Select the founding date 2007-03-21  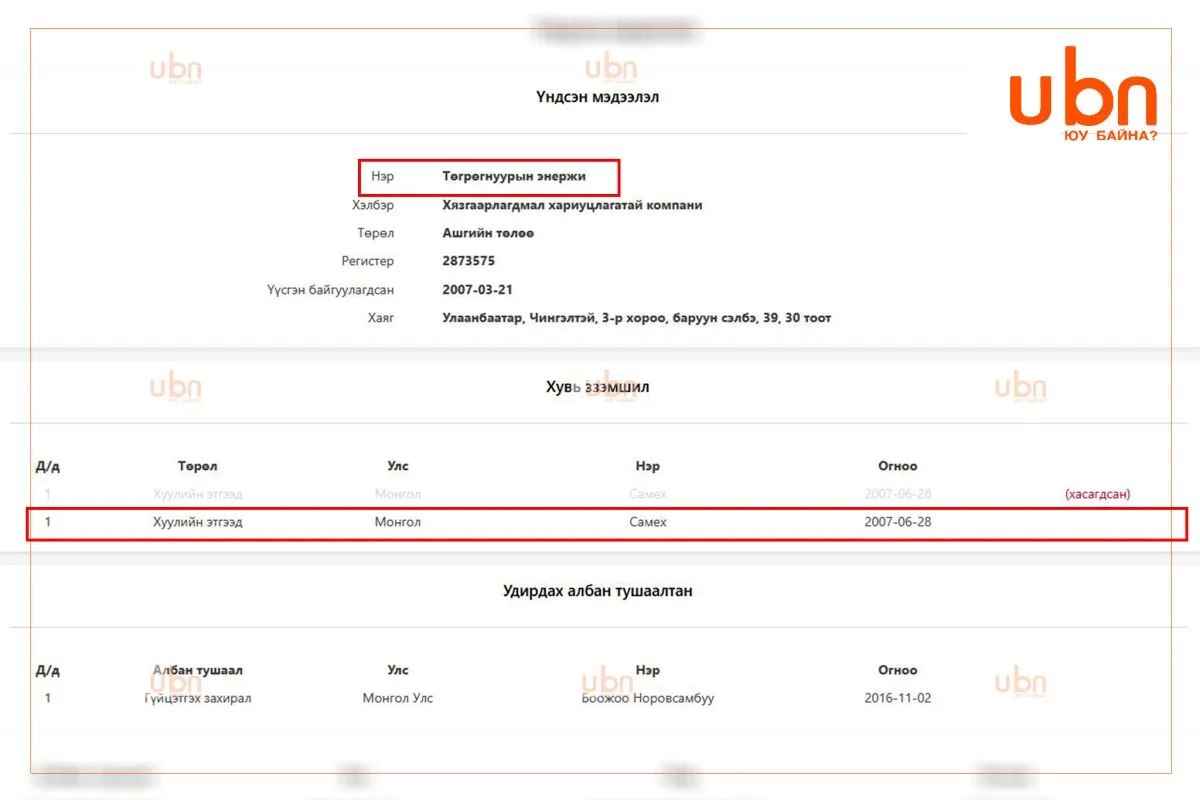pos(477,290)
